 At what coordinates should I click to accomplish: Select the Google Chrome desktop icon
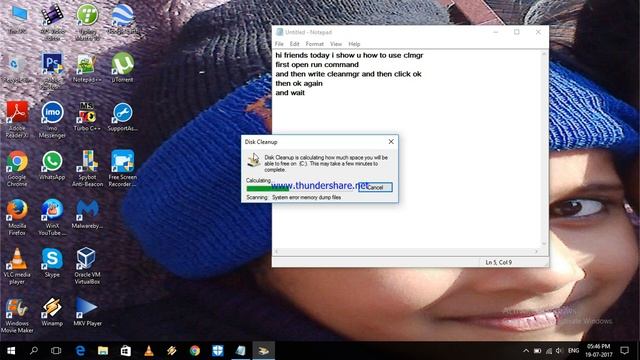point(17,168)
